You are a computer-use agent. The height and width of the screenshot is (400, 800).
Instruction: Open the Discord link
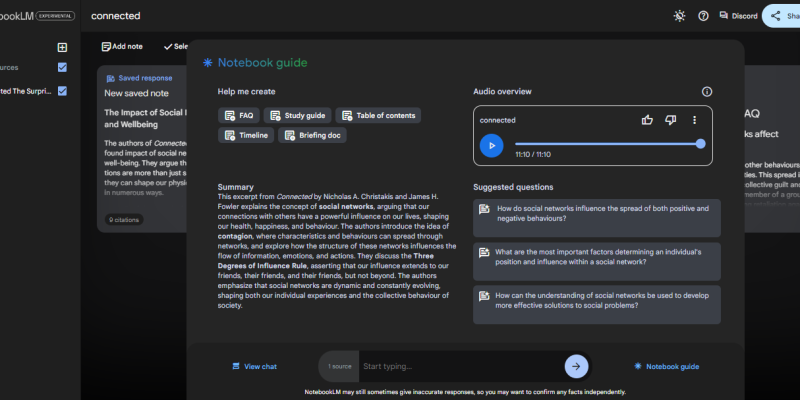pyautogui.click(x=738, y=16)
